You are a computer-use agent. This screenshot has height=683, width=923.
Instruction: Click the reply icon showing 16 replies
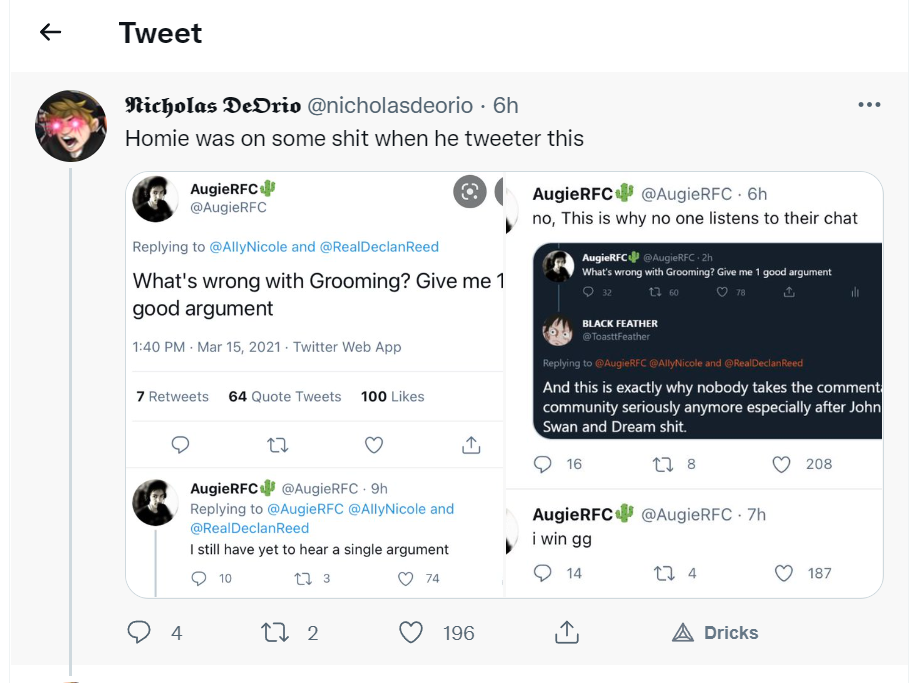pyautogui.click(x=542, y=465)
